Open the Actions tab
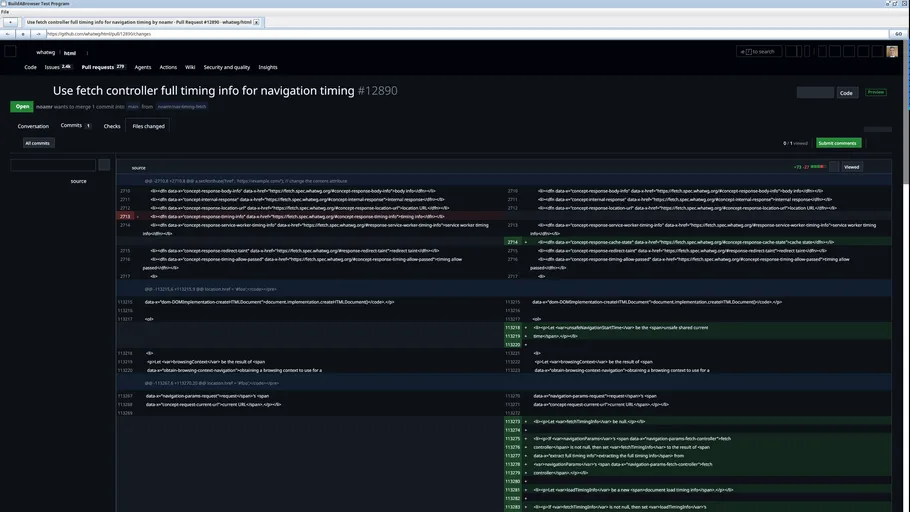 (x=168, y=67)
